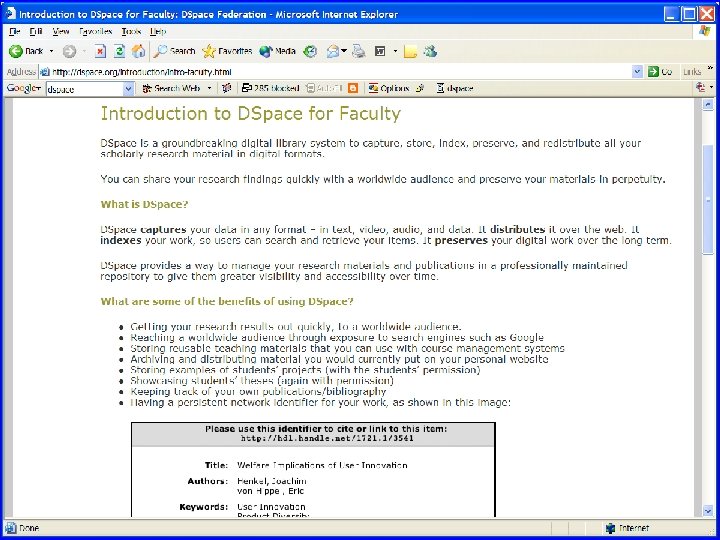Click the Back navigation button
This screenshot has height=540, width=720.
point(26,51)
